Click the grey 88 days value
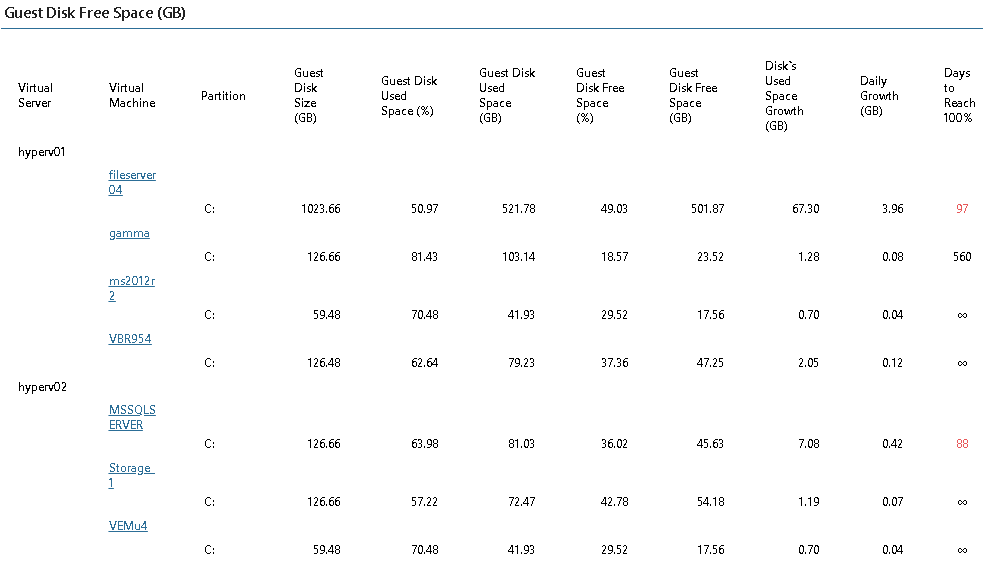 (962, 444)
